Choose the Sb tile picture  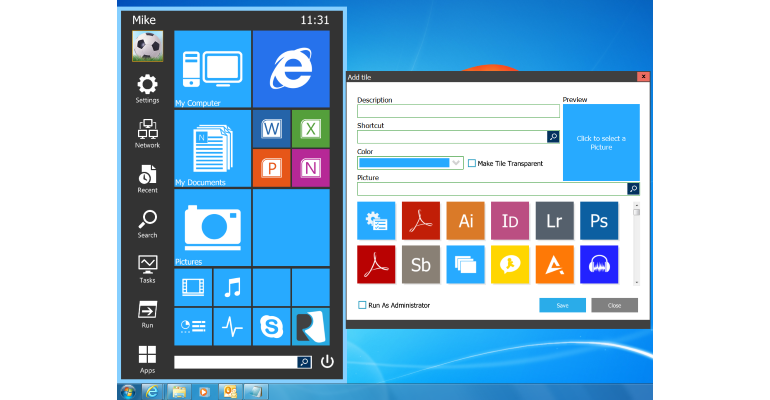(x=421, y=265)
